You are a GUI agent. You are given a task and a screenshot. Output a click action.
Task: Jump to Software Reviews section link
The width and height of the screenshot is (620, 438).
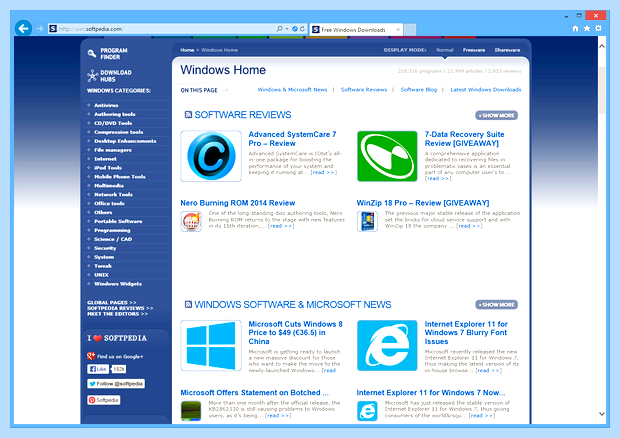tap(364, 90)
